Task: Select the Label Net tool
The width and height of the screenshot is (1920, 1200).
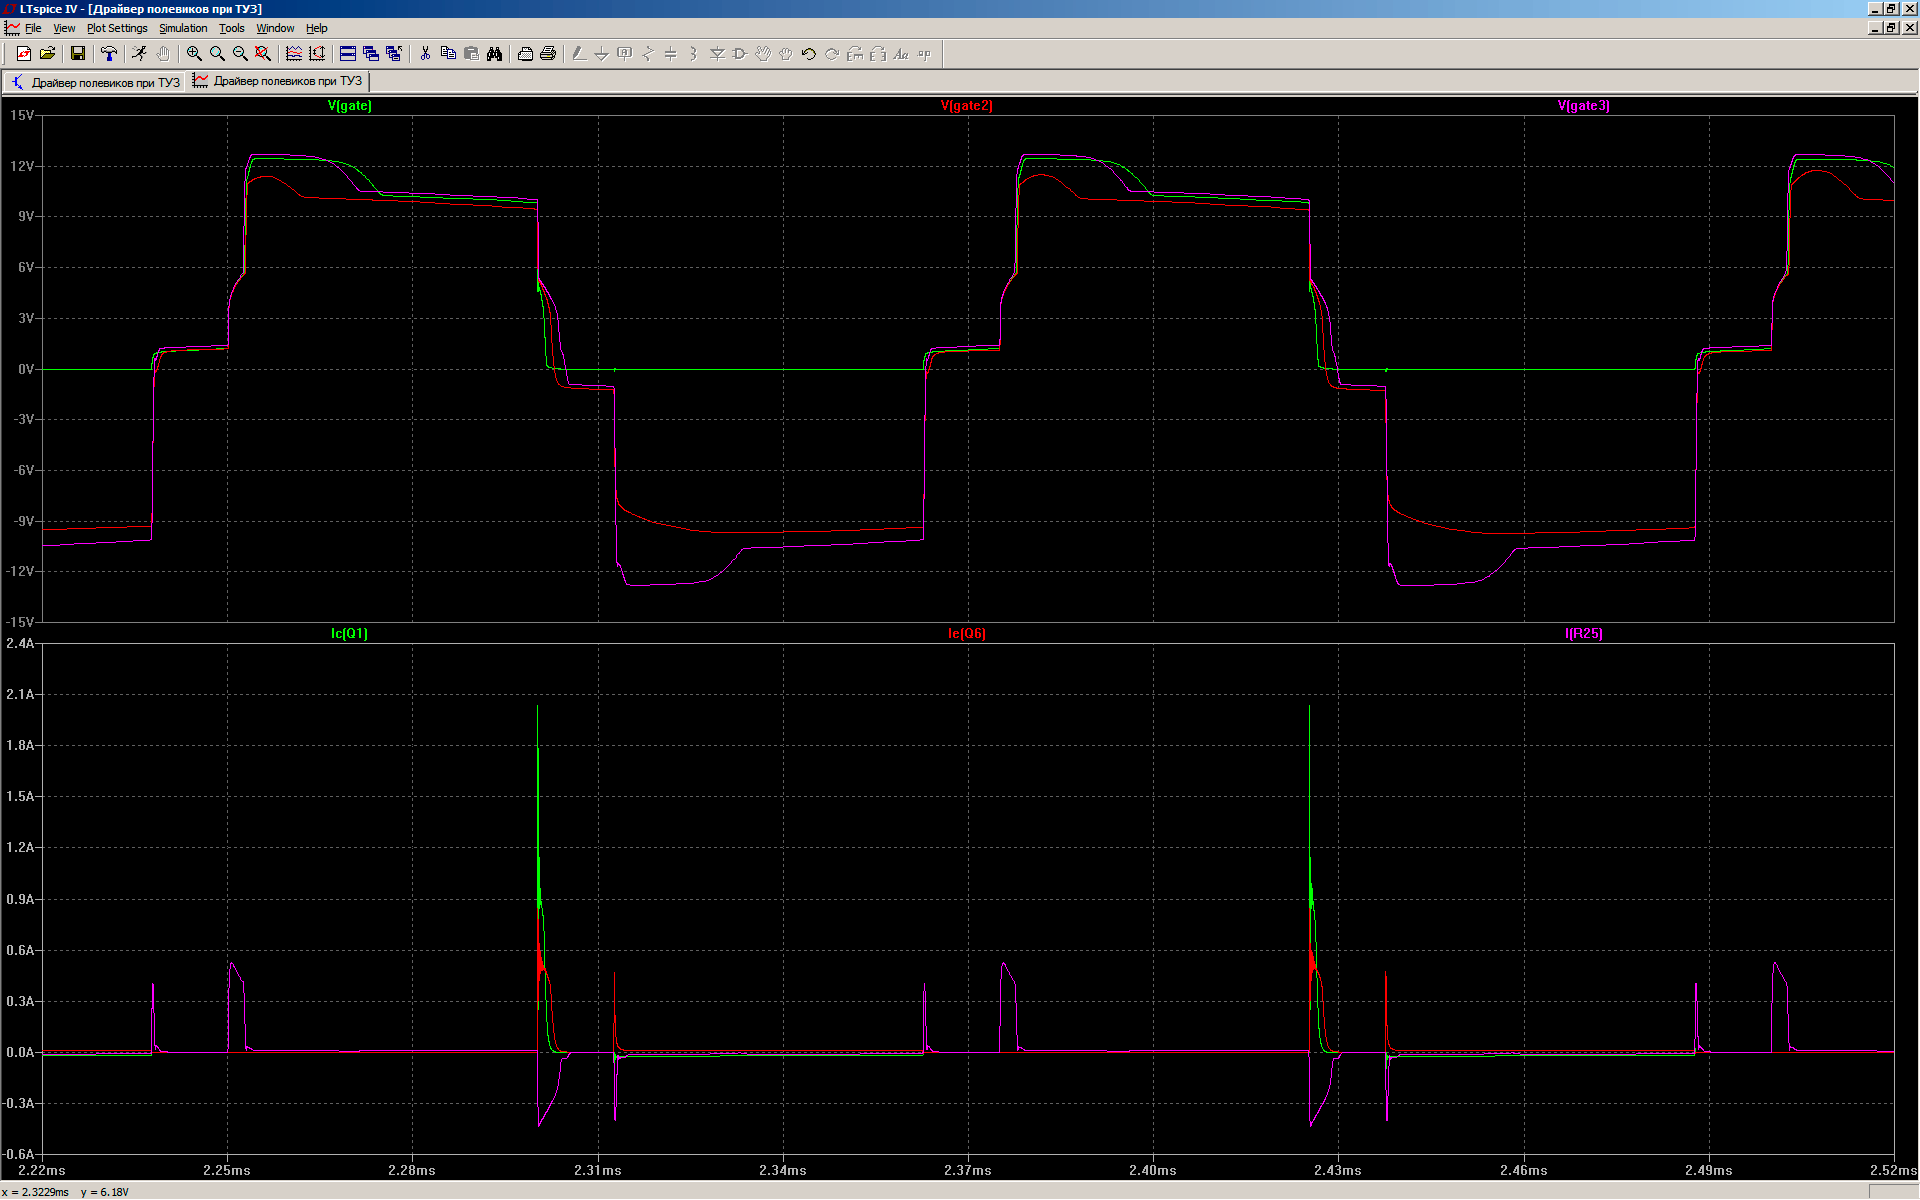Action: [x=625, y=54]
